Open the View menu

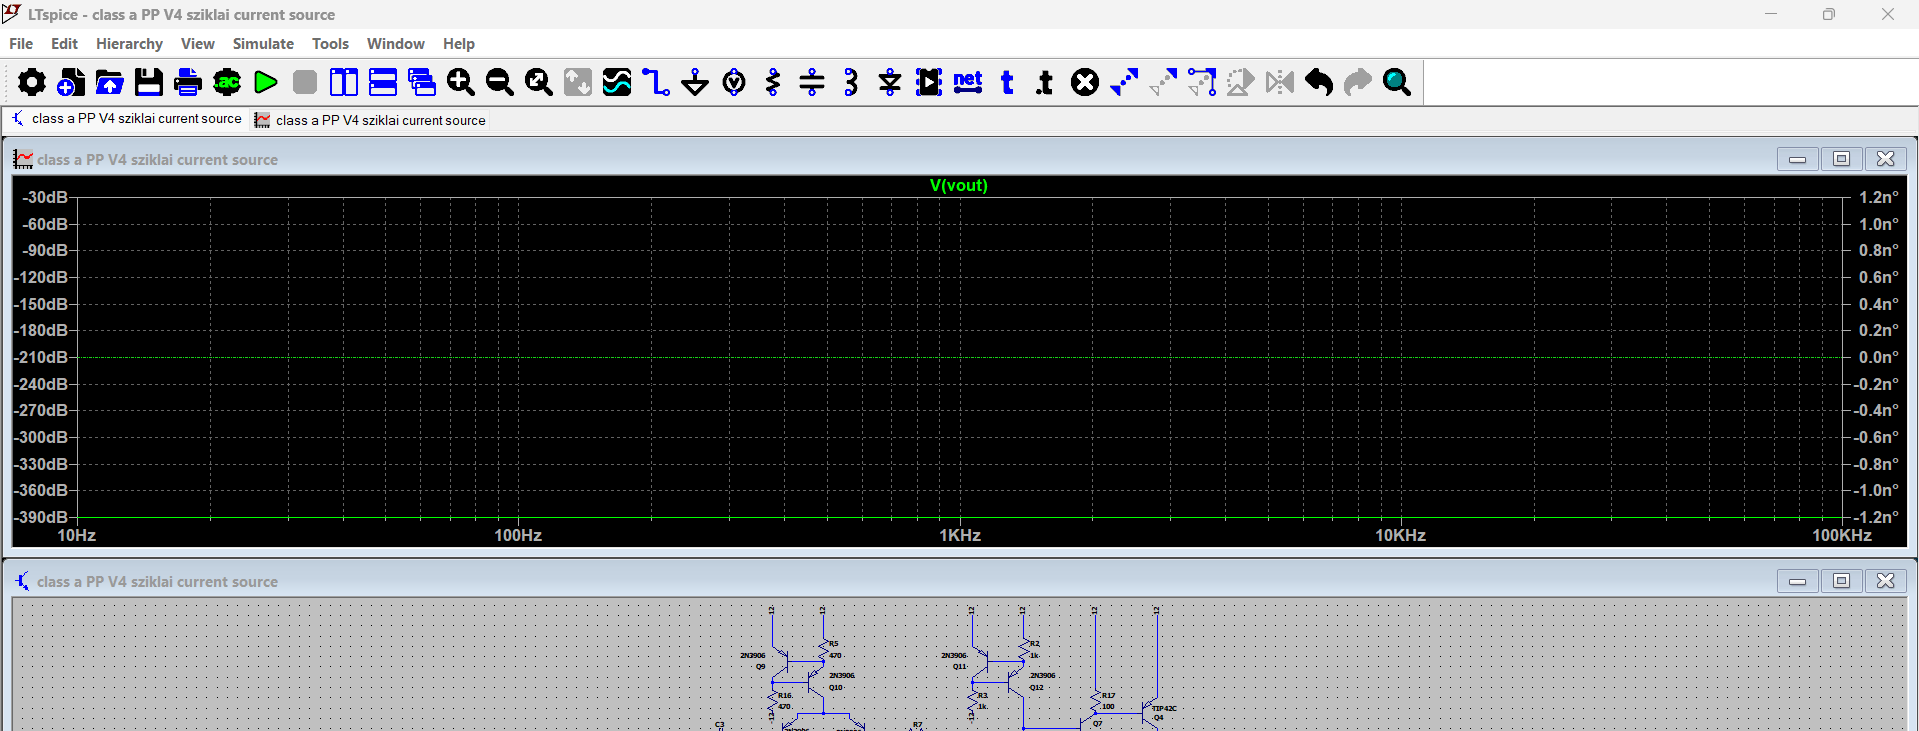tap(197, 44)
